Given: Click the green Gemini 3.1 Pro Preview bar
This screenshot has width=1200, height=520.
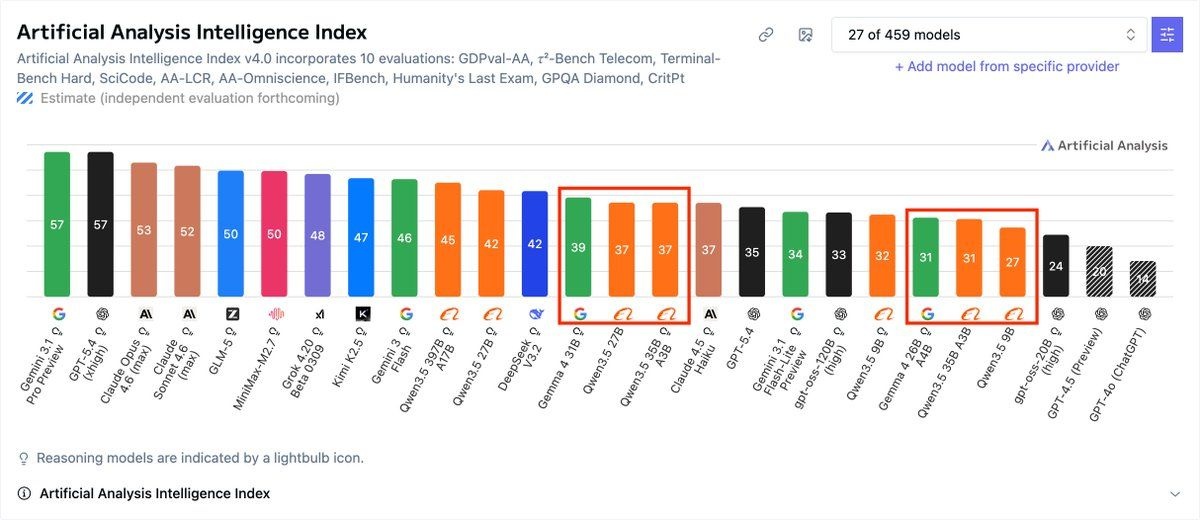Looking at the screenshot, I should point(57,224).
